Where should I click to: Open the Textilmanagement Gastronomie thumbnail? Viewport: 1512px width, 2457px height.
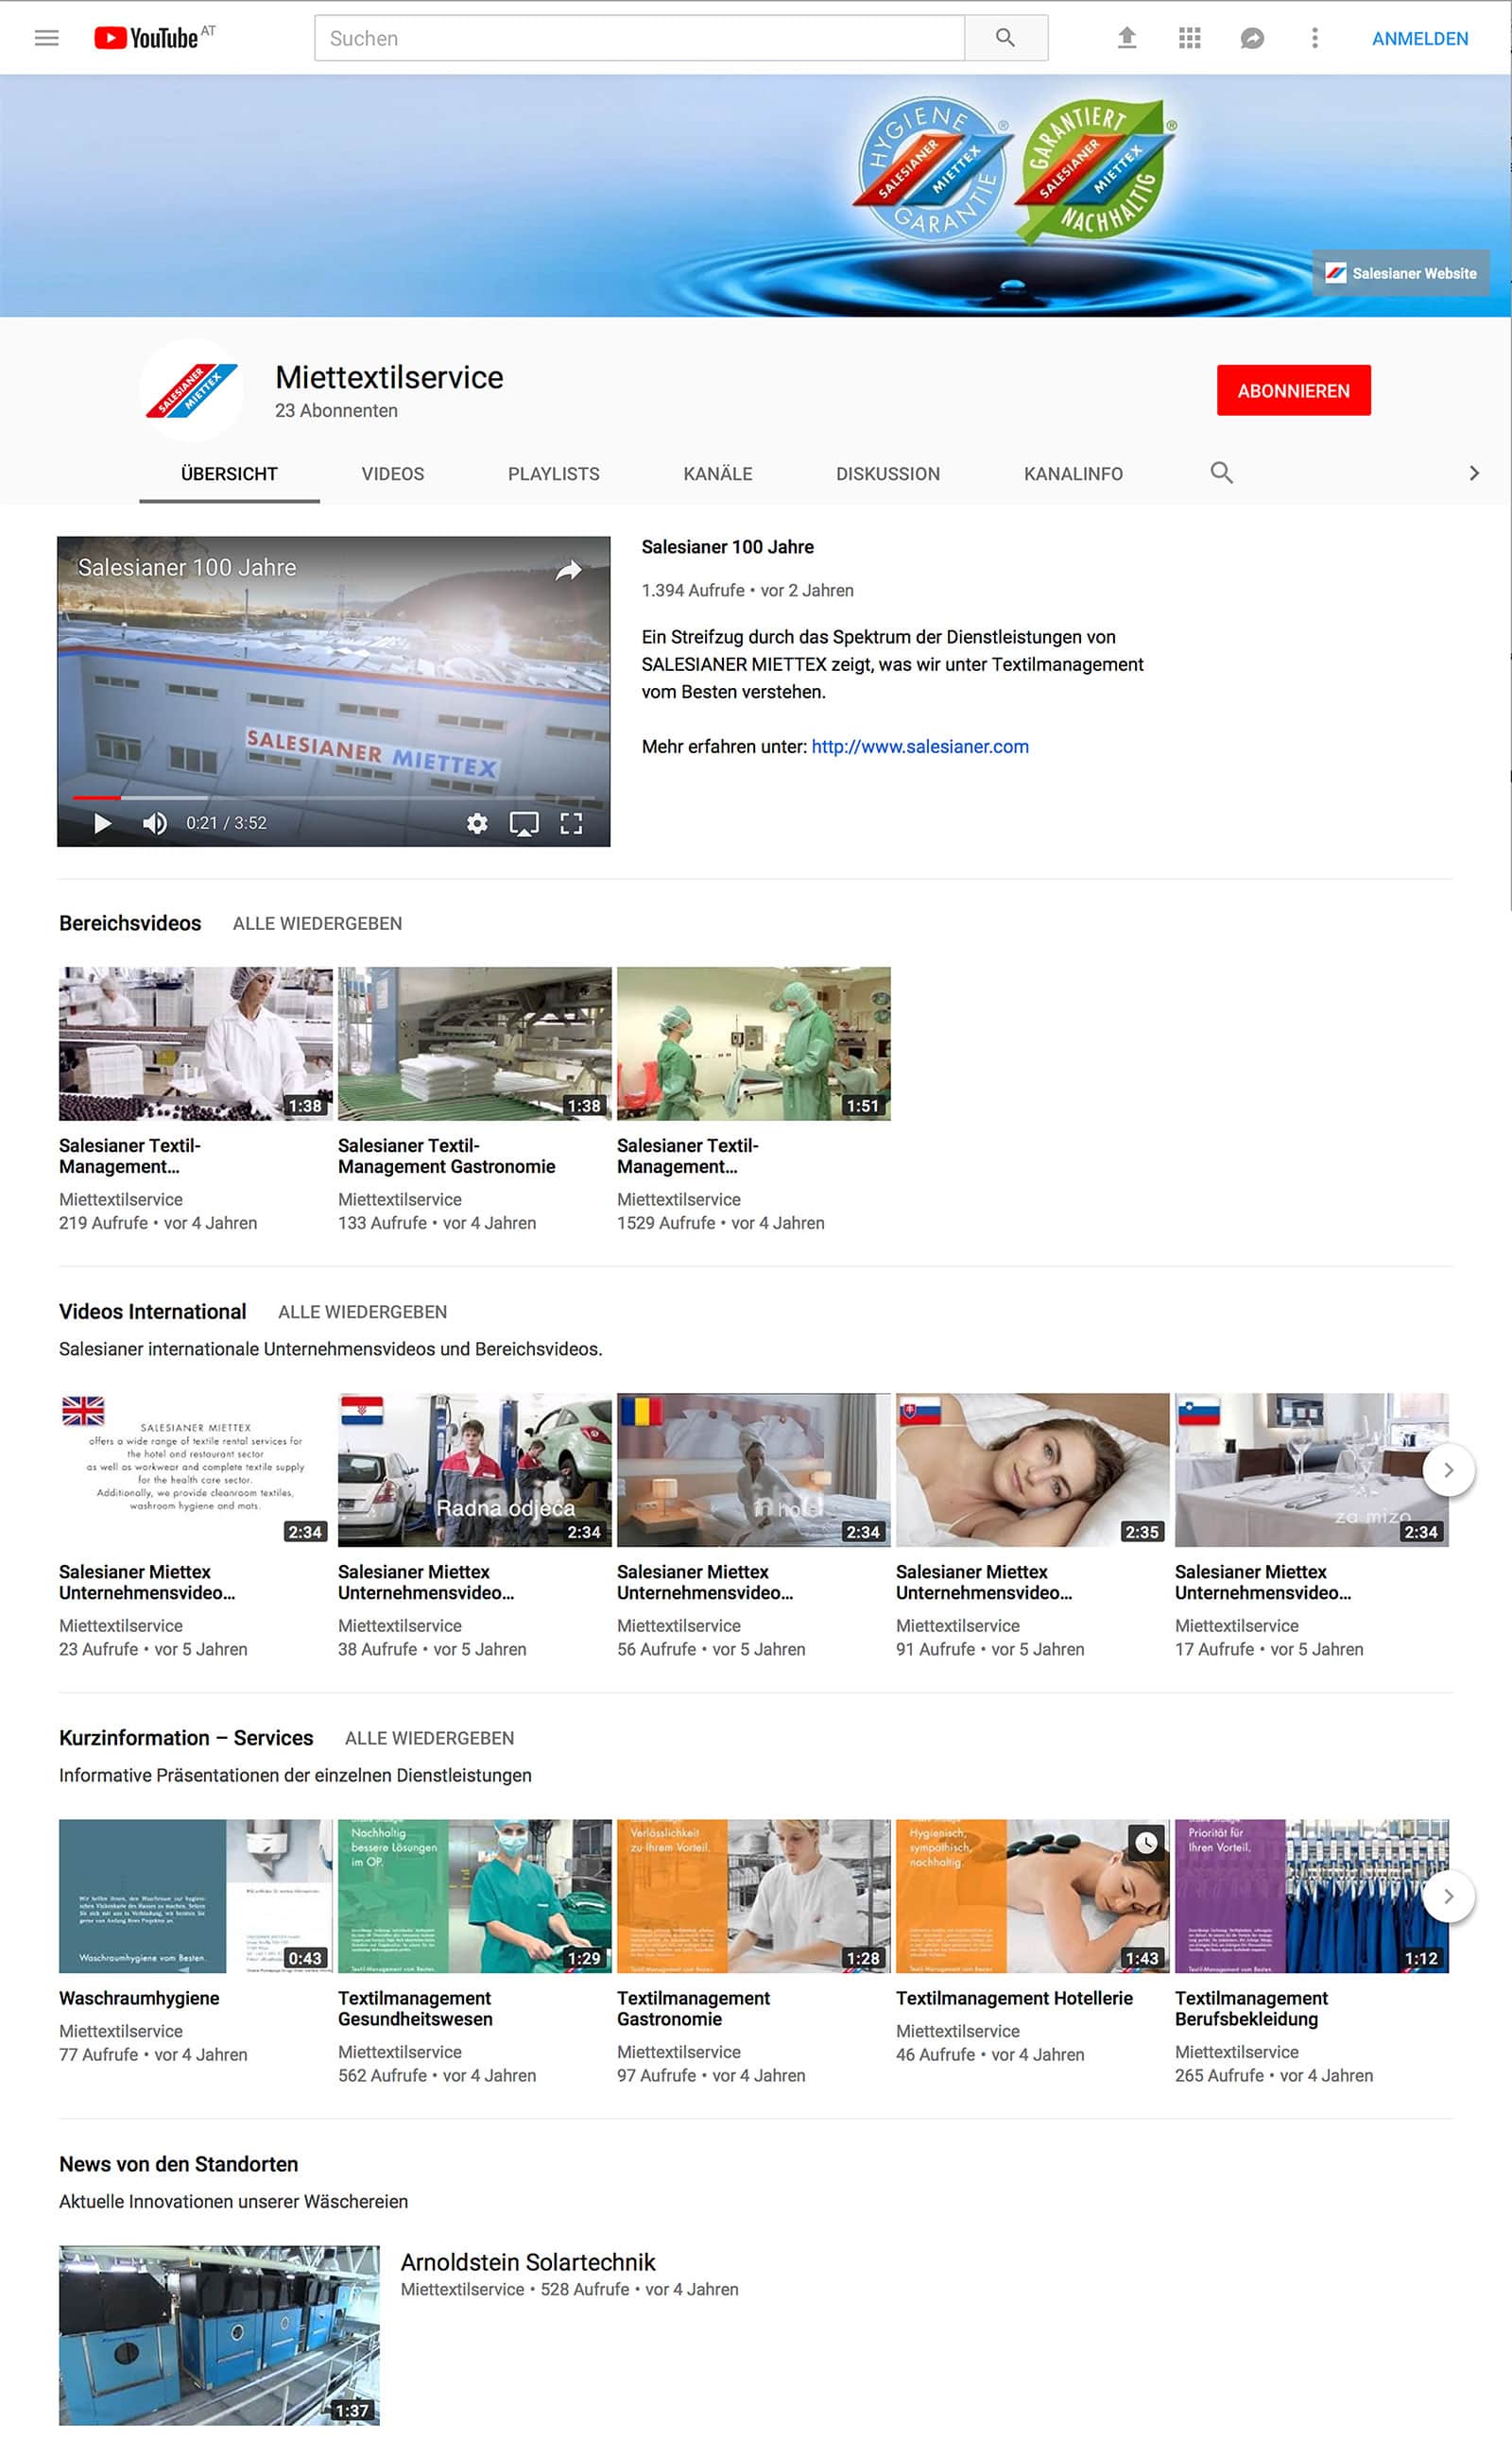[x=753, y=1895]
